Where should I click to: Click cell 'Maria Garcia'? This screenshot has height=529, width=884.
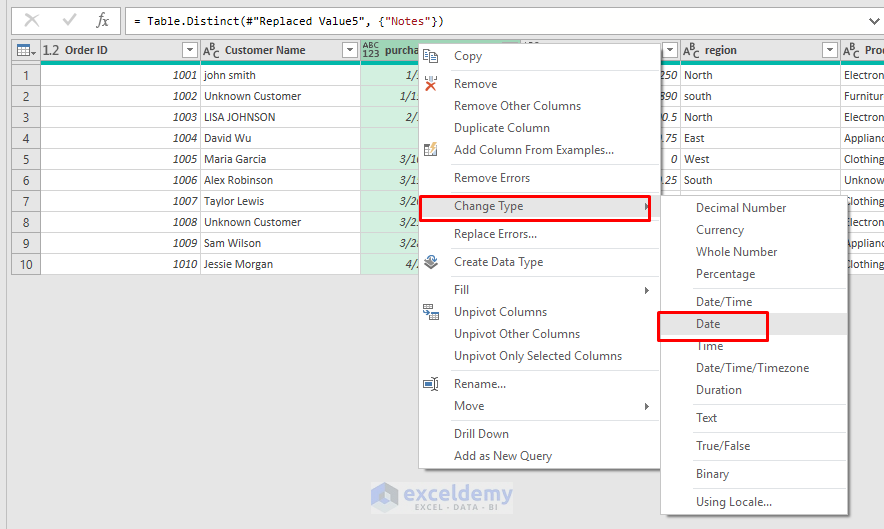click(280, 160)
